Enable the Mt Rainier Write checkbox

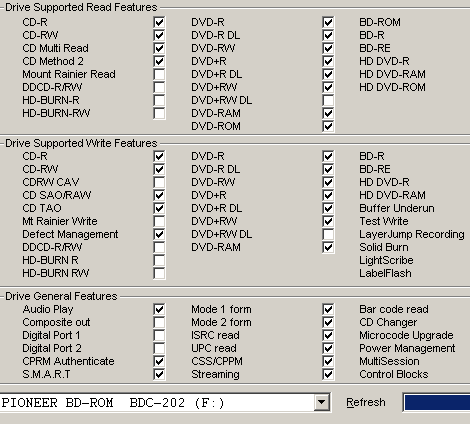(x=159, y=221)
